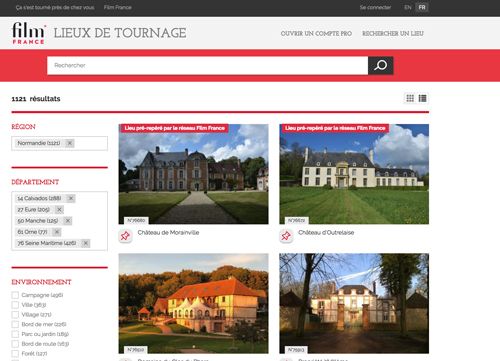The width and height of the screenshot is (500, 361).
Task: Switch site language to EN
Action: pos(408,7)
